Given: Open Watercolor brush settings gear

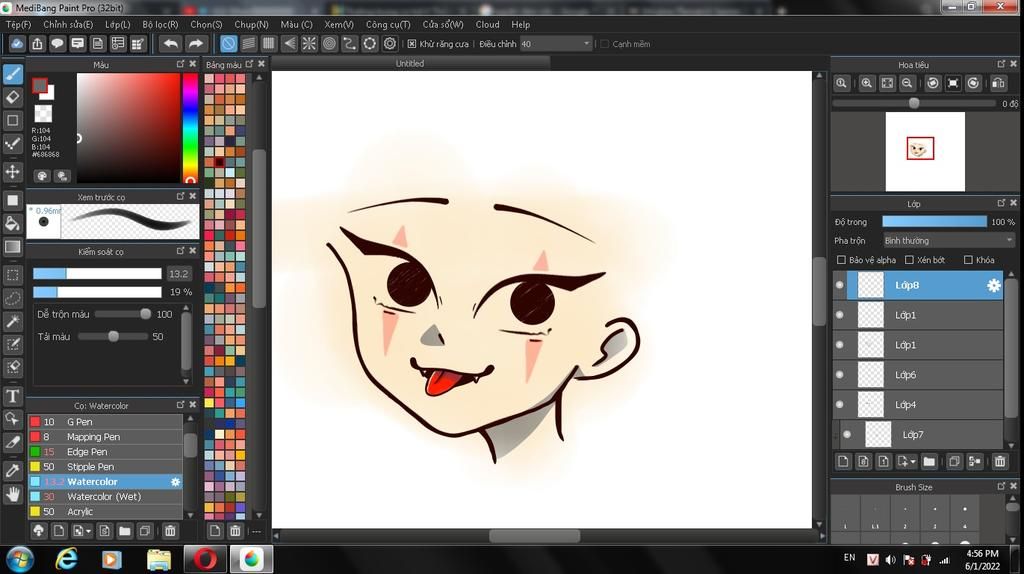Looking at the screenshot, I should tap(175, 482).
